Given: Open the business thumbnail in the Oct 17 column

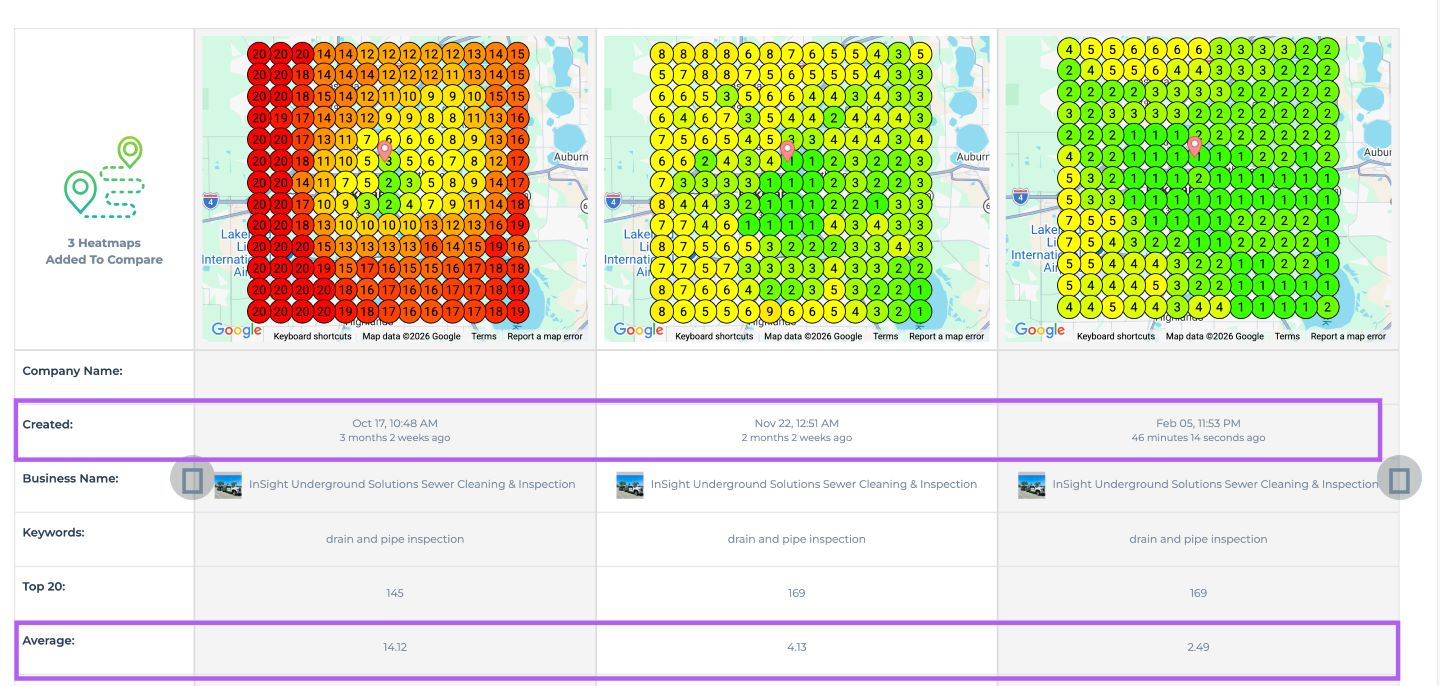Looking at the screenshot, I should (x=228, y=485).
